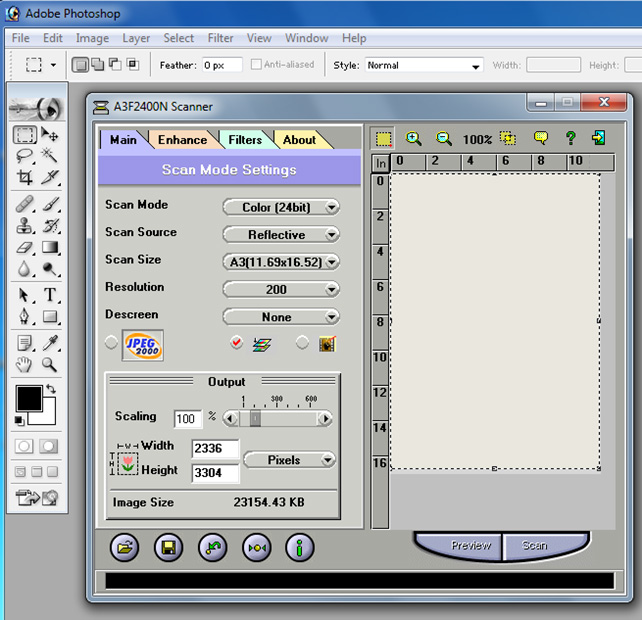Viewport: 642px width, 620px height.
Task: Select the JPEG 2000 radio button
Action: pos(111,343)
